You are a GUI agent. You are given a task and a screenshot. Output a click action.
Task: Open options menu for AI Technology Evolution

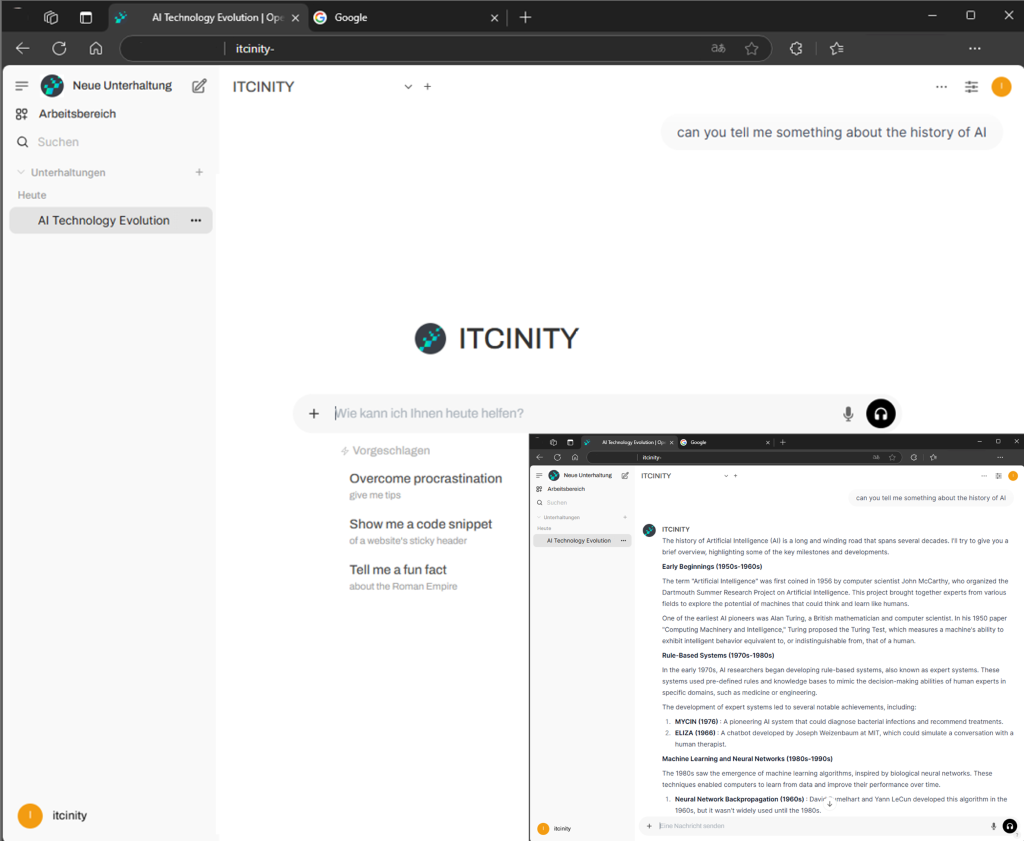pyautogui.click(x=196, y=221)
